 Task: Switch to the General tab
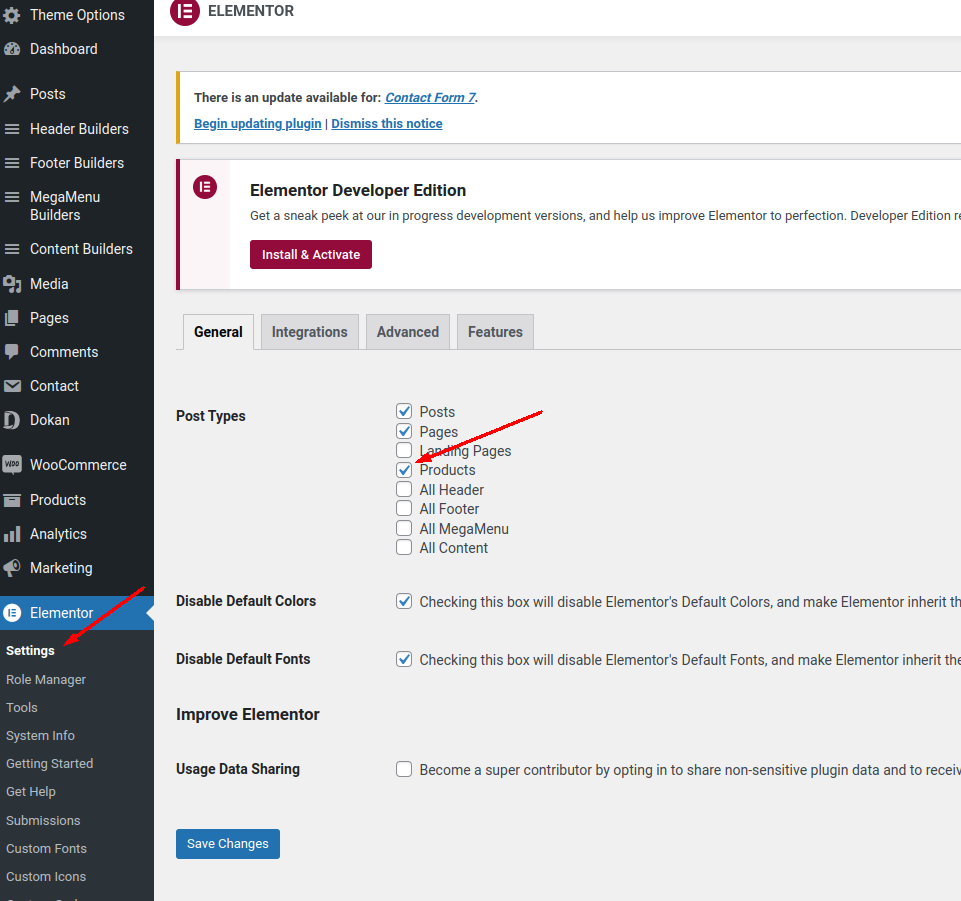(x=218, y=332)
